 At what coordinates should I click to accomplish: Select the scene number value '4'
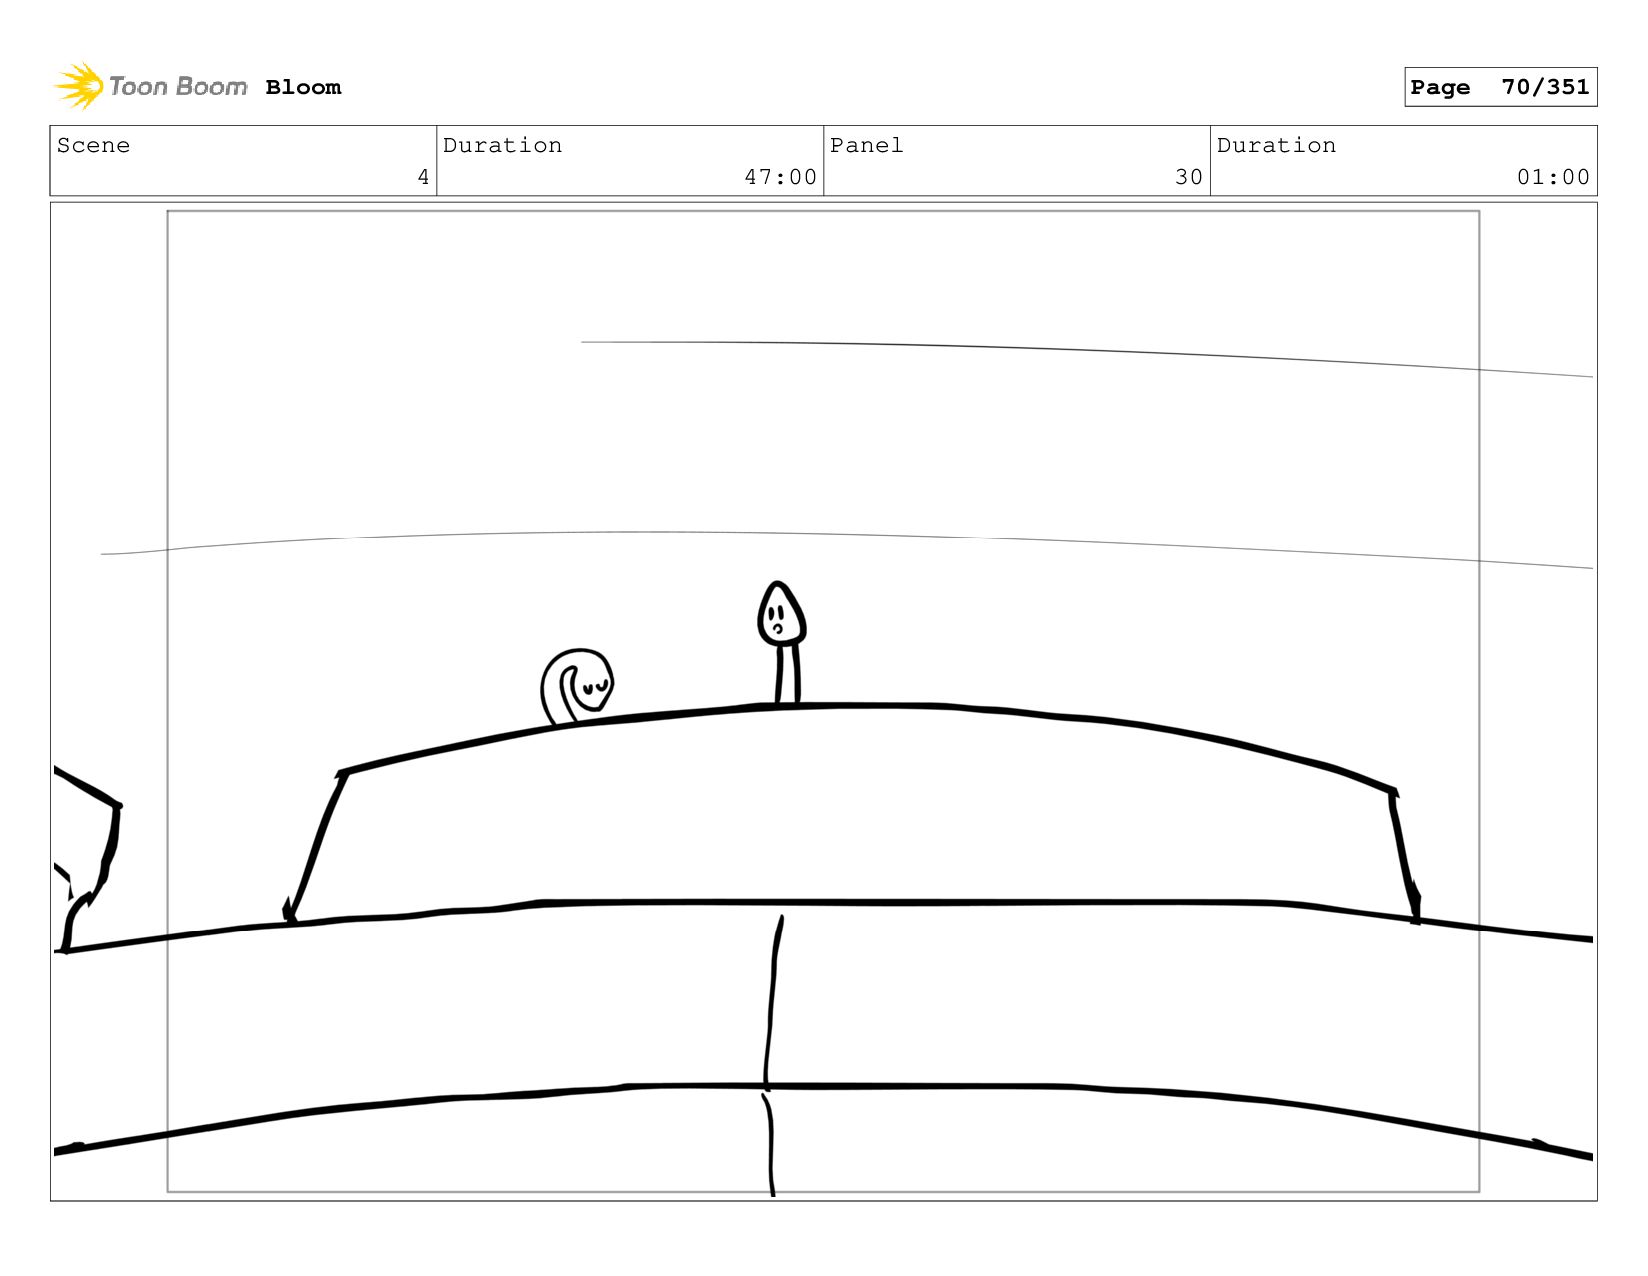(423, 177)
